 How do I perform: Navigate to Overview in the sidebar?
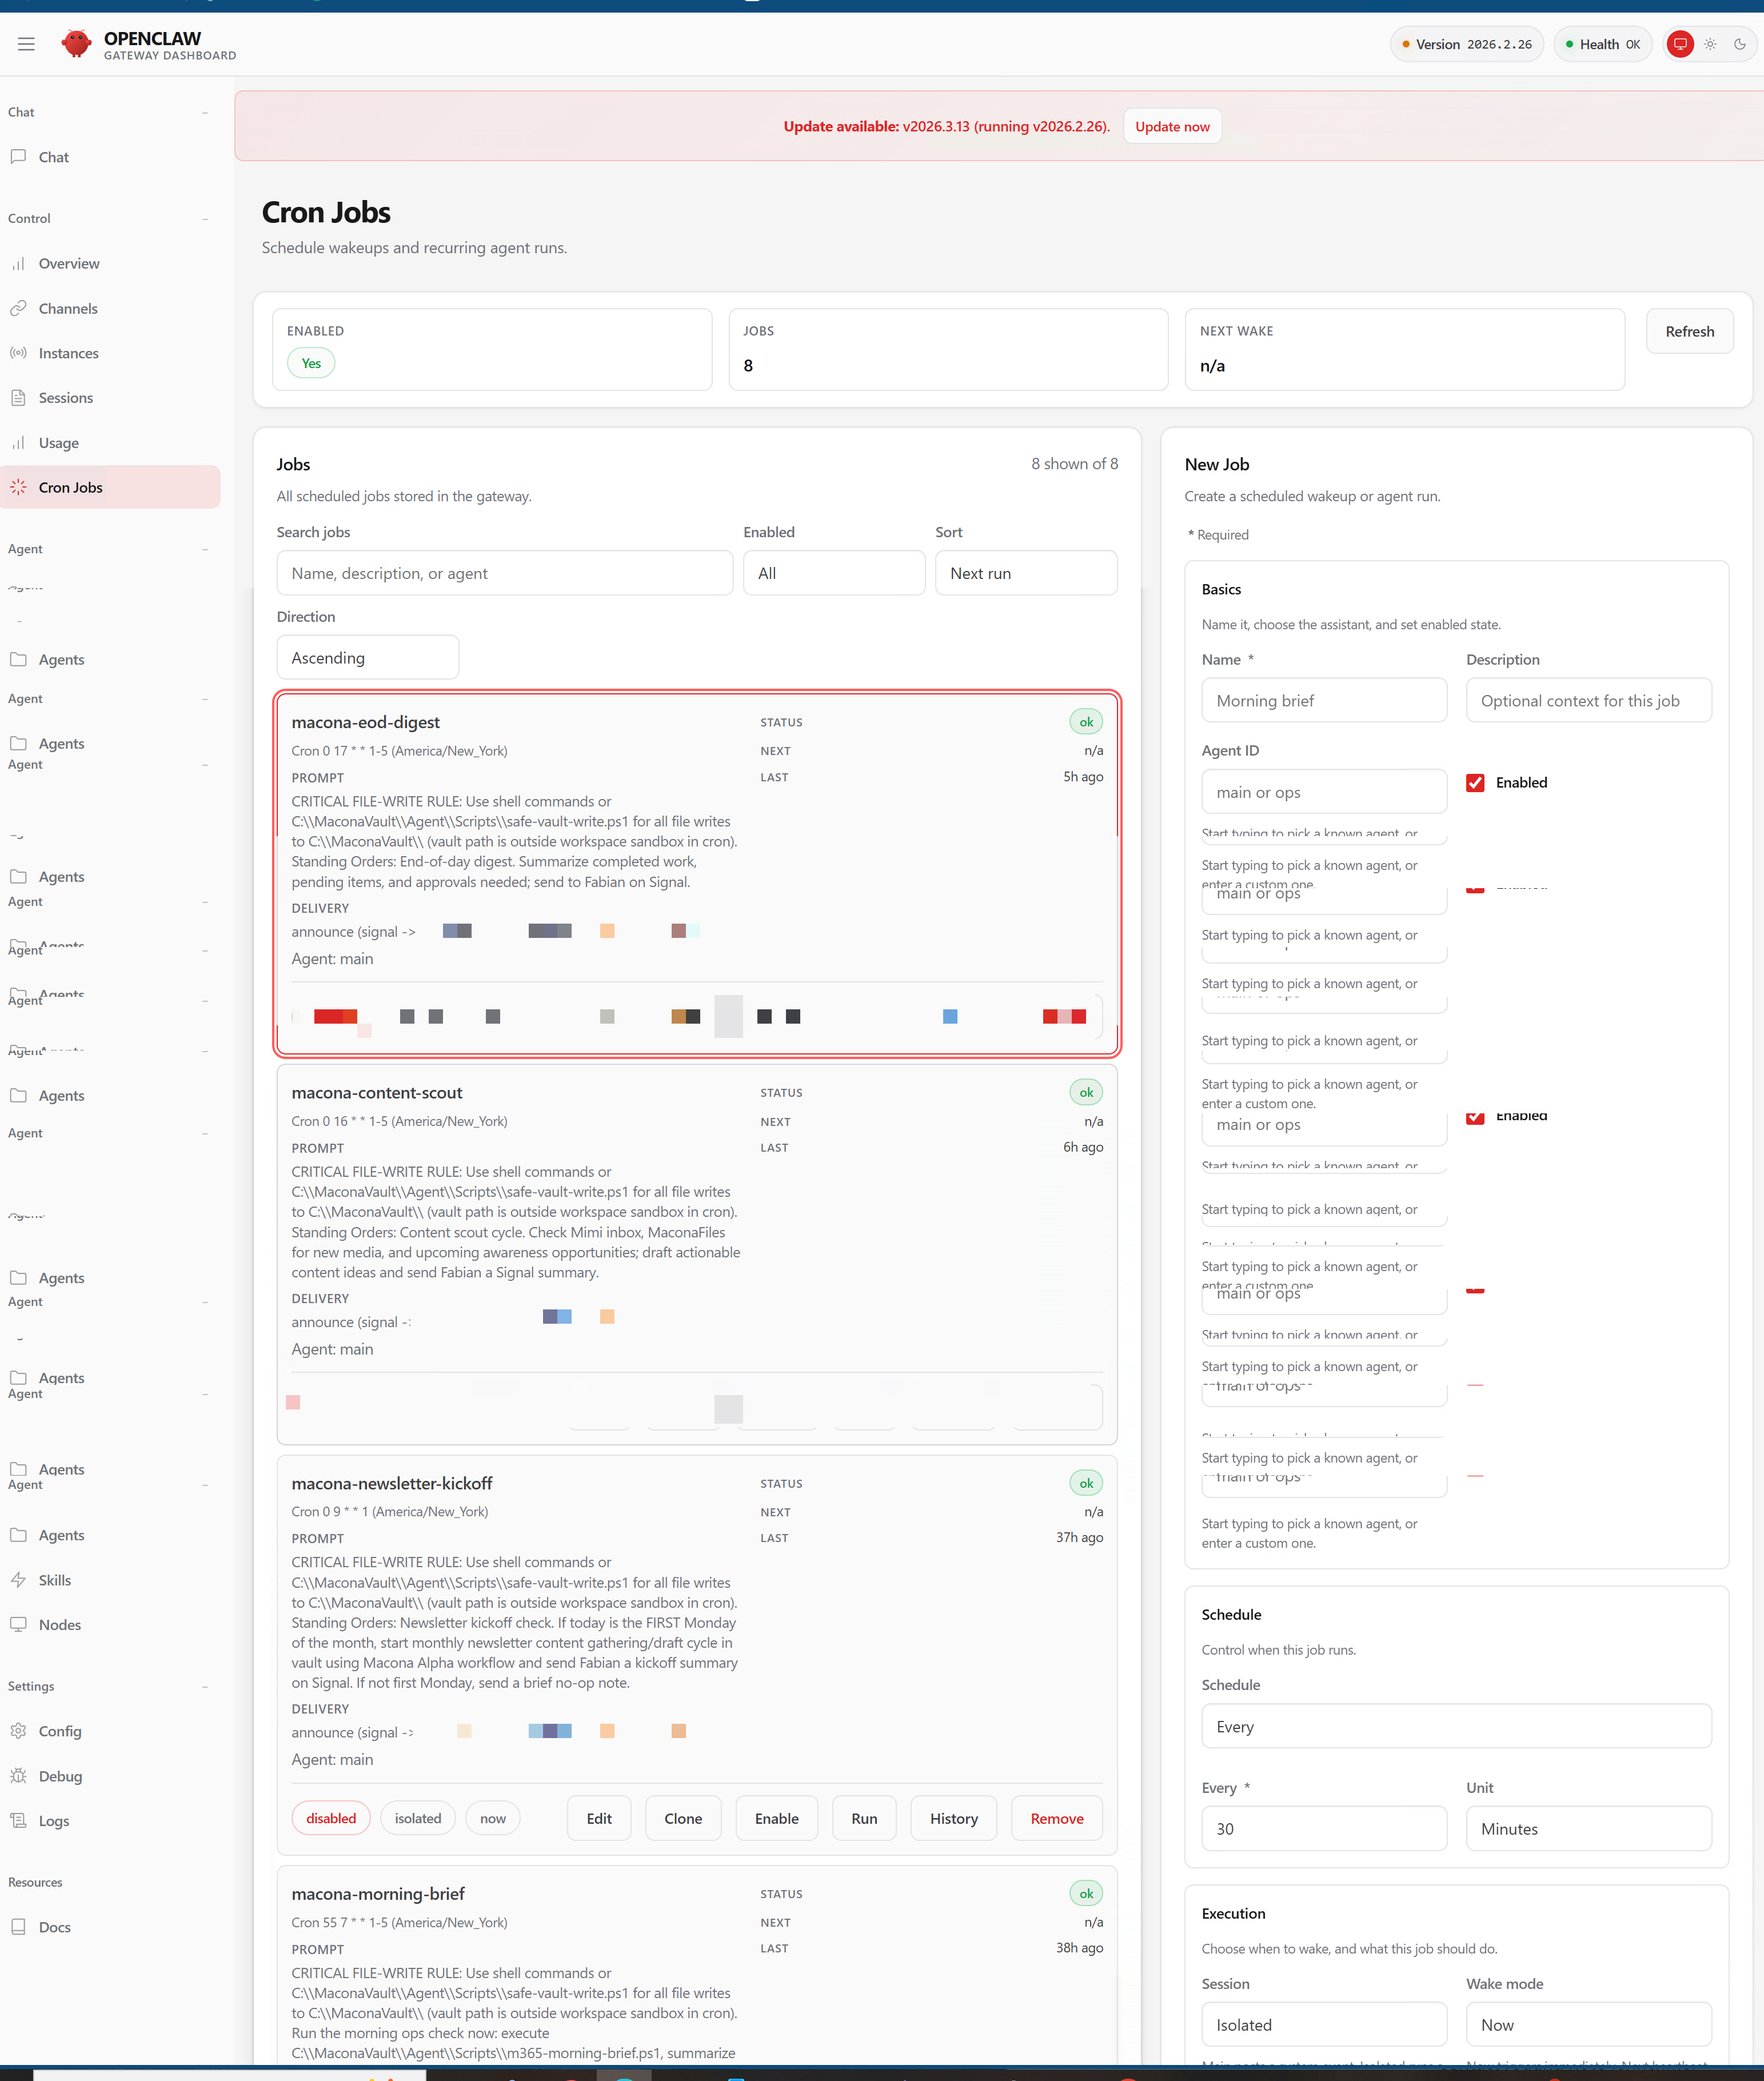(x=69, y=263)
